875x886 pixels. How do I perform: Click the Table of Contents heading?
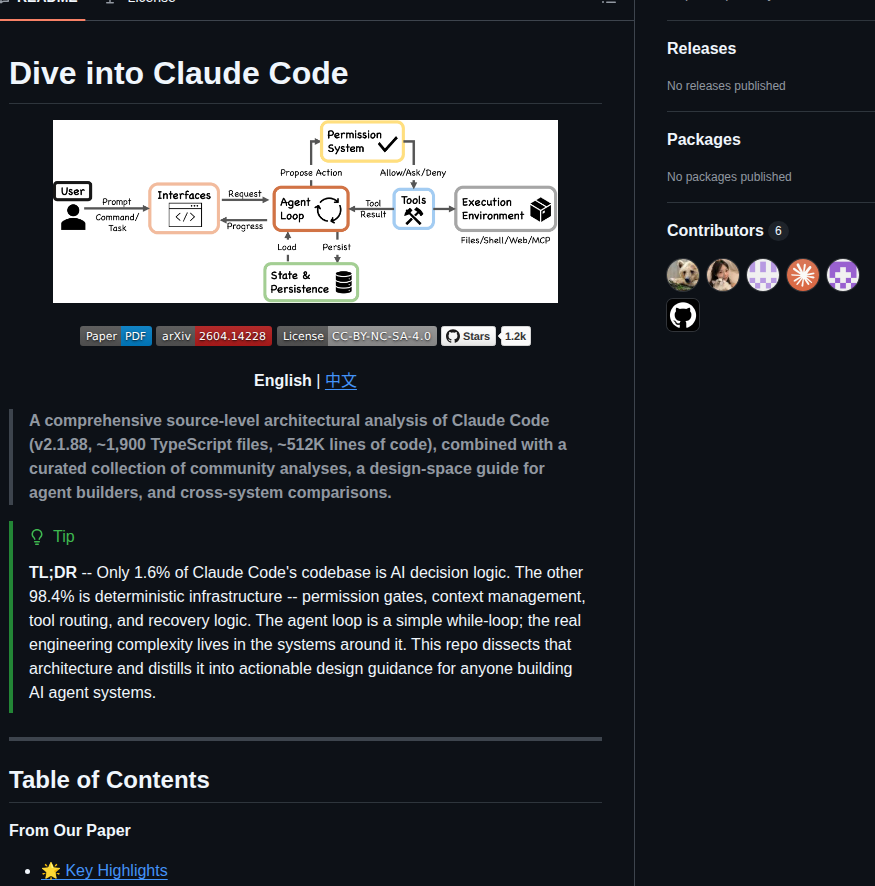(x=109, y=780)
